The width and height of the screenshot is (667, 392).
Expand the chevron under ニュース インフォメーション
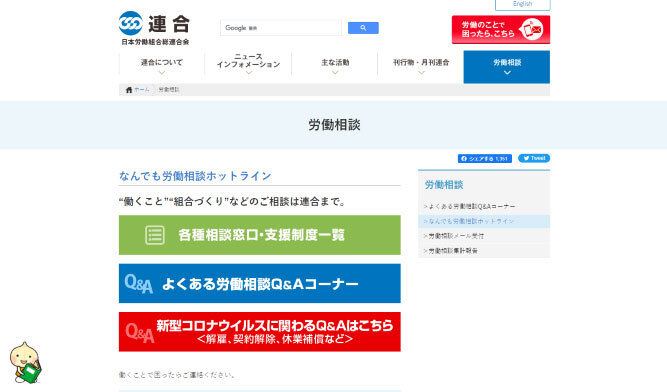pos(249,73)
